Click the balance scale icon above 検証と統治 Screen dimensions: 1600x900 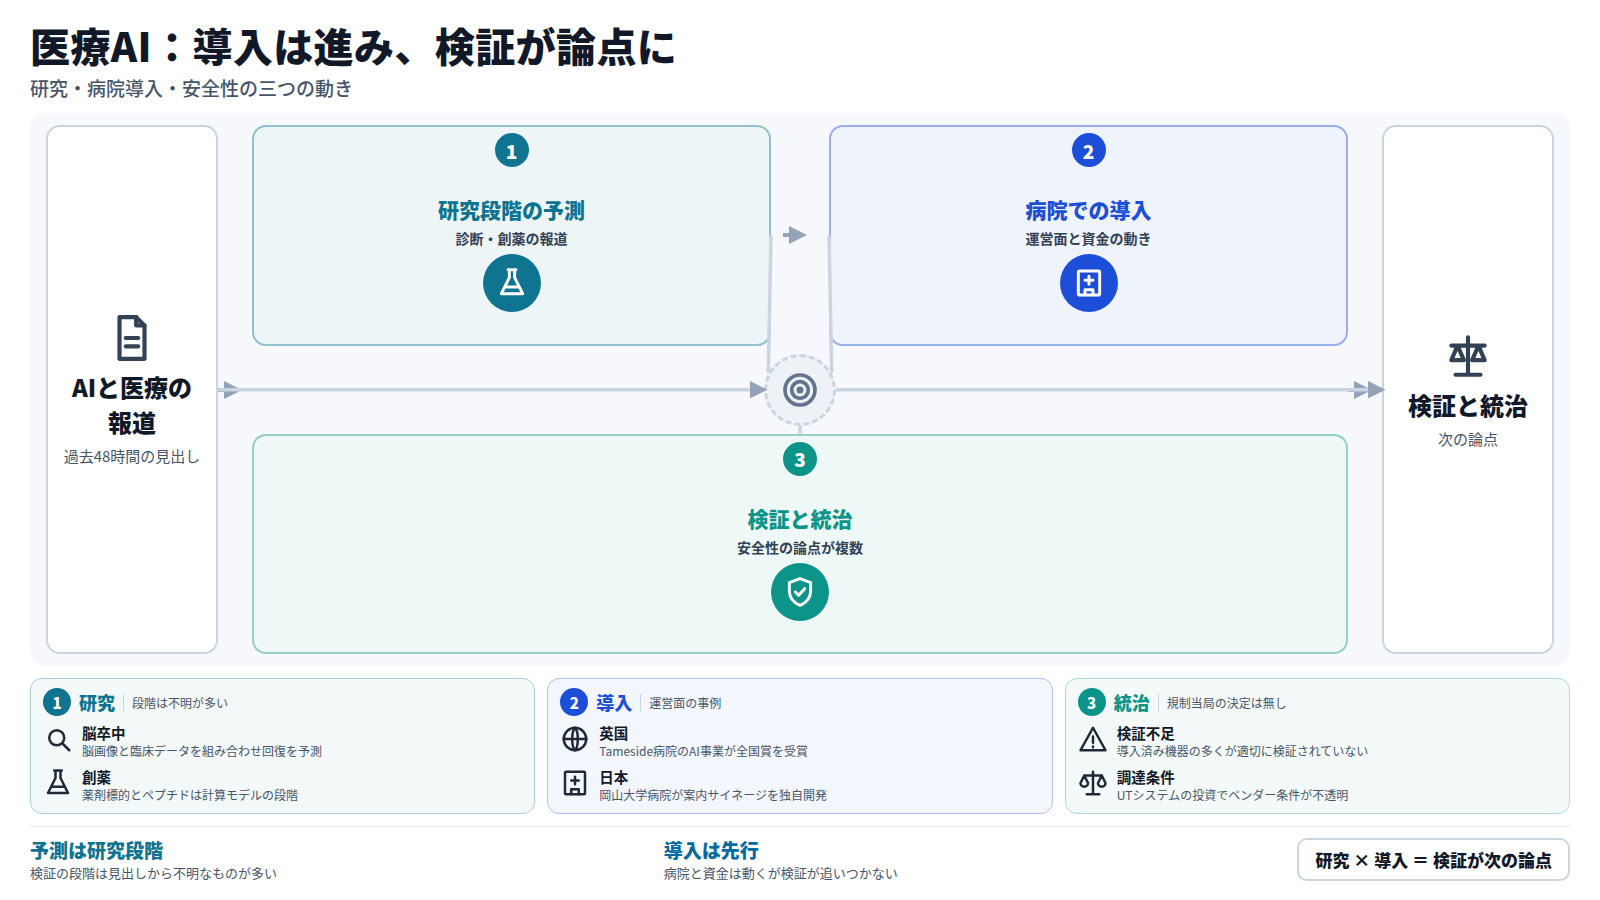point(1468,357)
